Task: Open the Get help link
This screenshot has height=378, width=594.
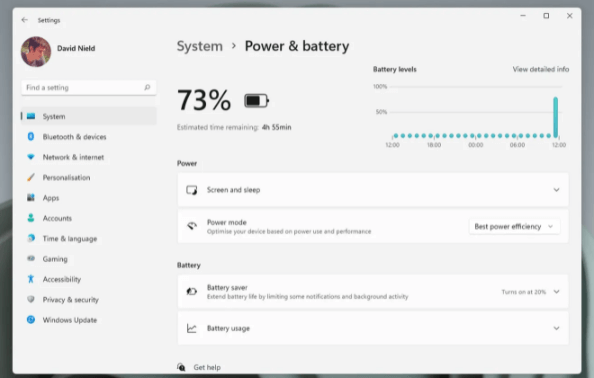Action: pyautogui.click(x=207, y=367)
